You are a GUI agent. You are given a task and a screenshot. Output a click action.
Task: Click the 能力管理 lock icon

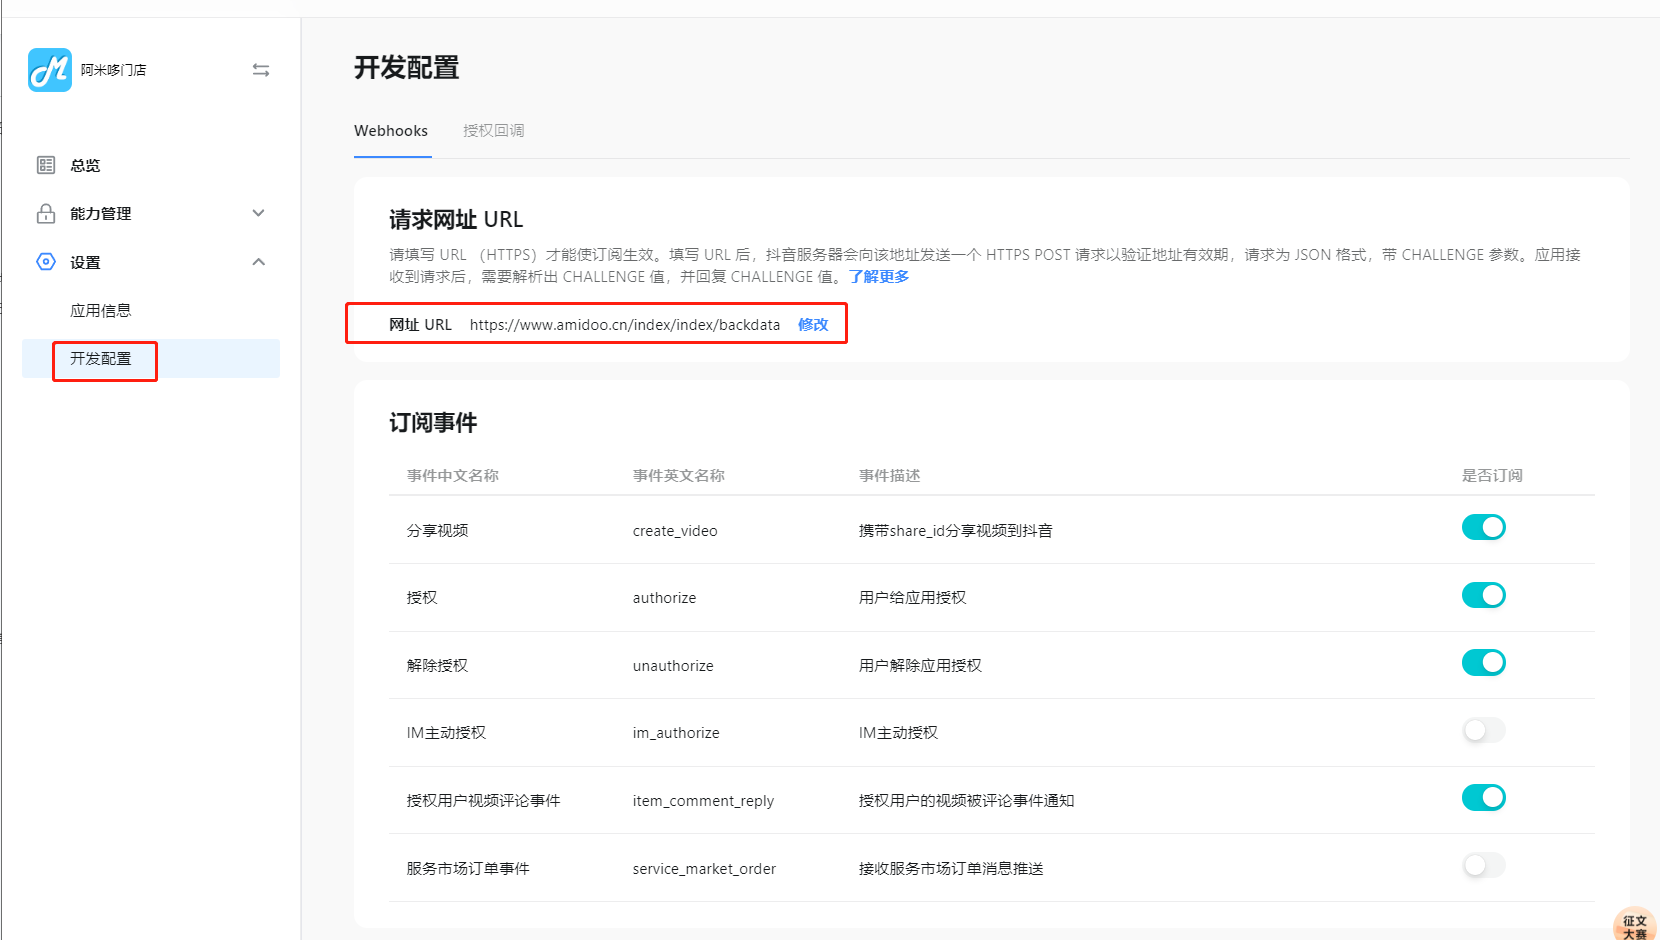click(46, 213)
